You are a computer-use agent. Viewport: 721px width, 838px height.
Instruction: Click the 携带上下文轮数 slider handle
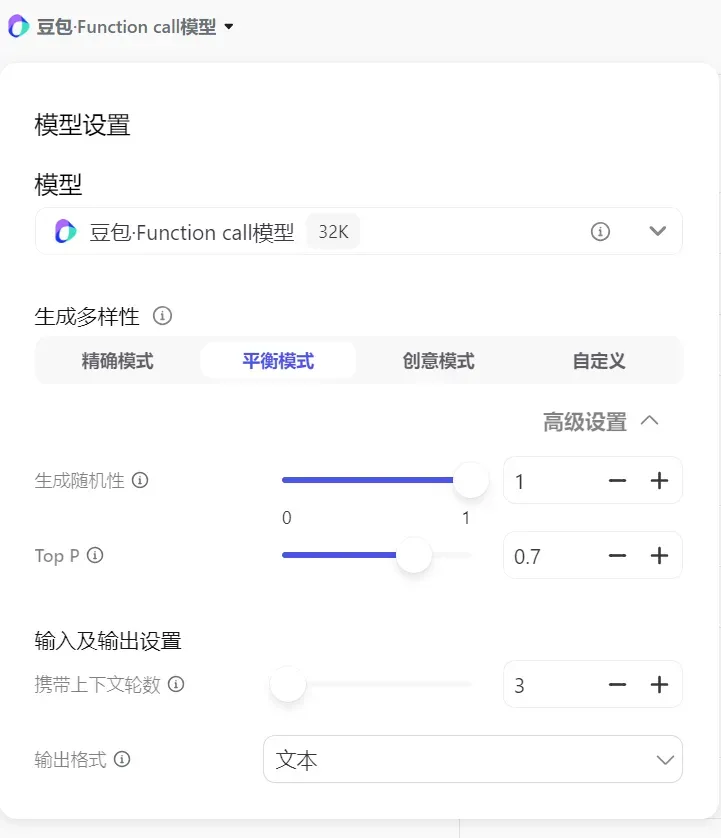288,684
